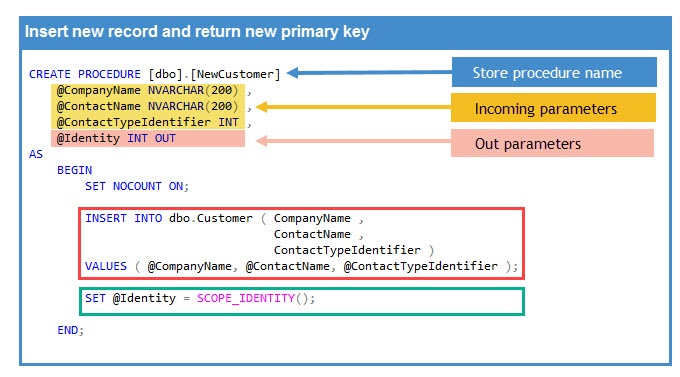Click the 'Incoming parameters' label box
Viewport: 680px width, 377px height.
click(x=553, y=108)
